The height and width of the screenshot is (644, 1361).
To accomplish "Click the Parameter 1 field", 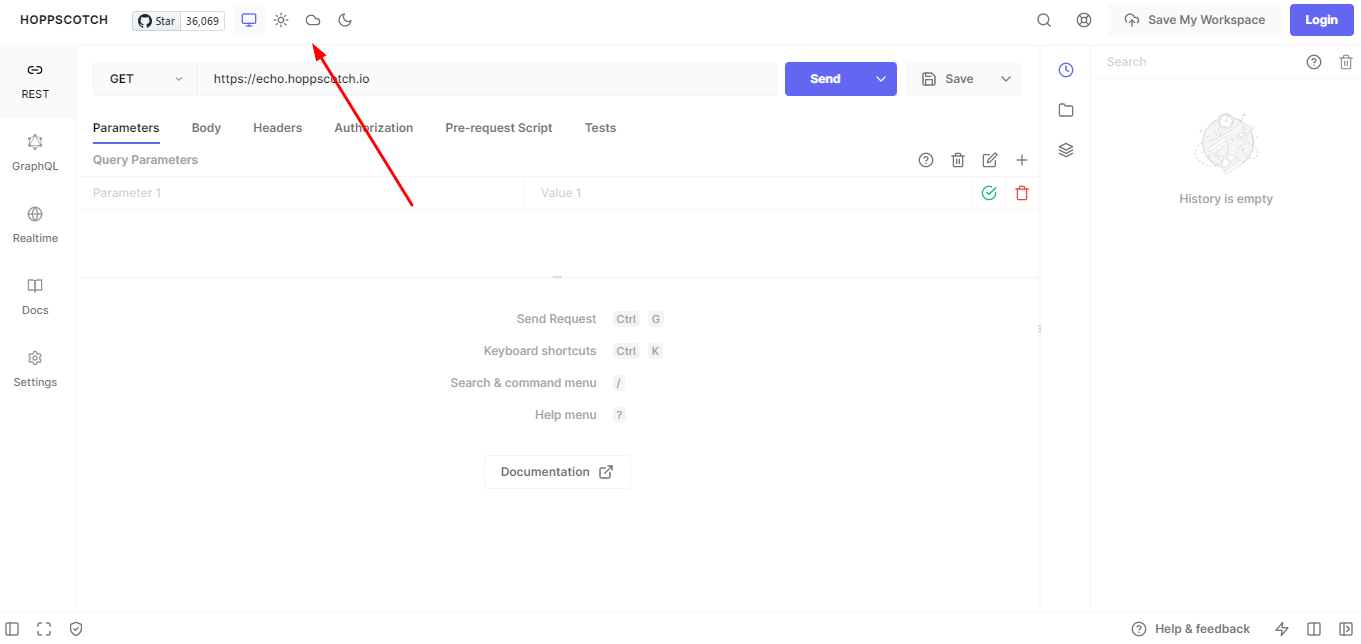I will coord(300,193).
